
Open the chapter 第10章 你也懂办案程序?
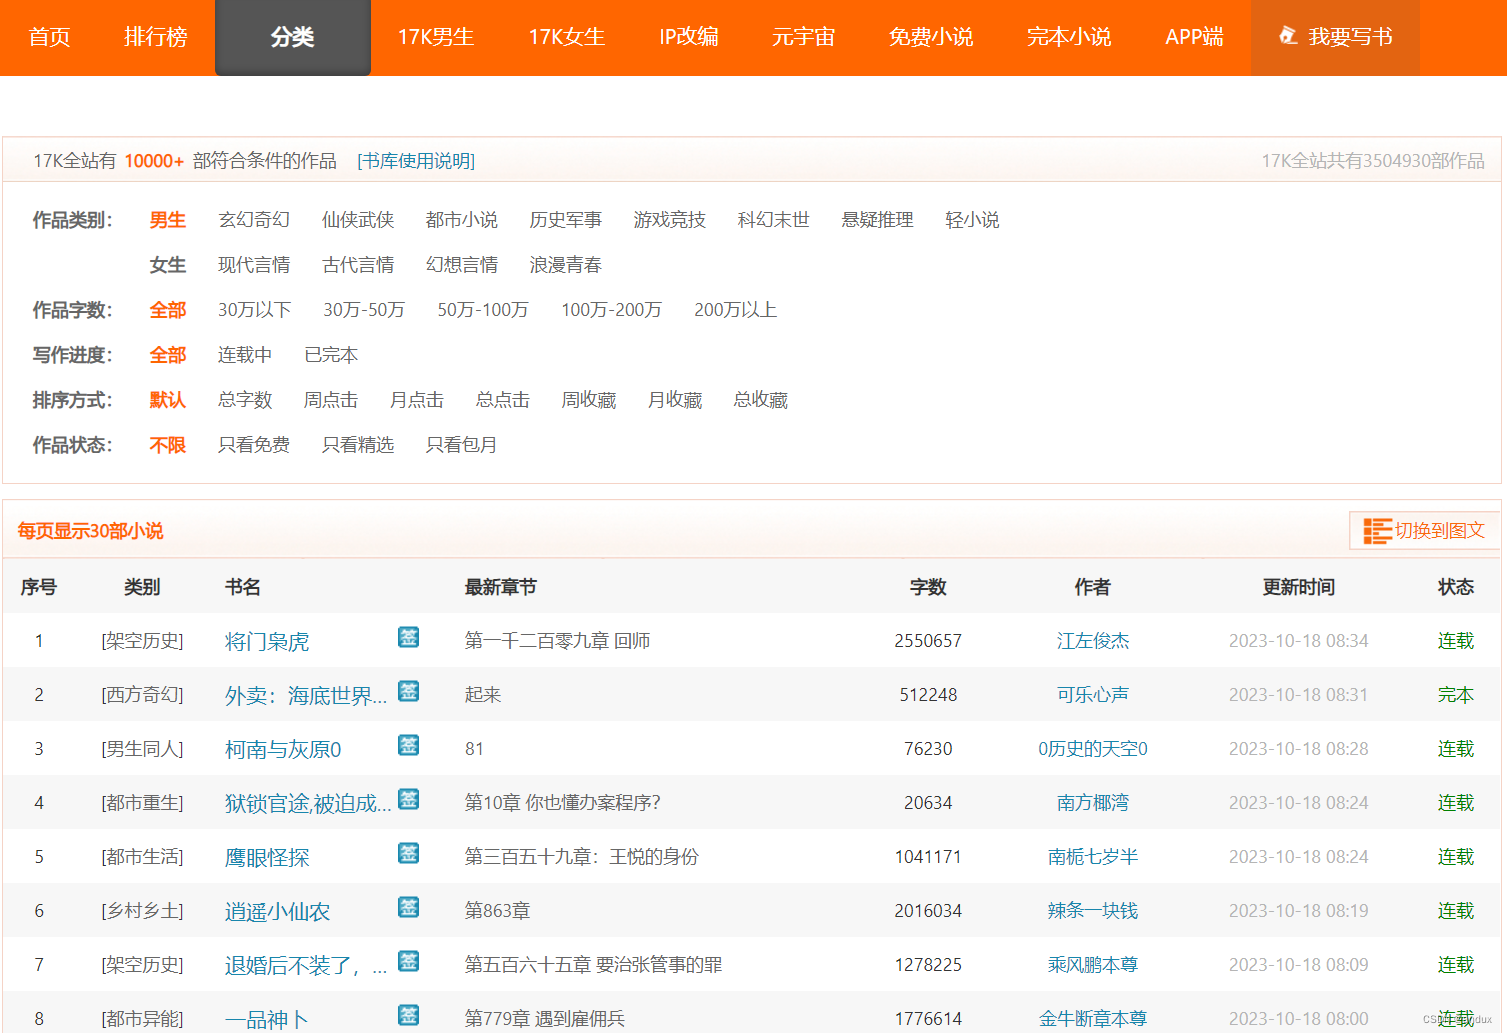point(562,803)
